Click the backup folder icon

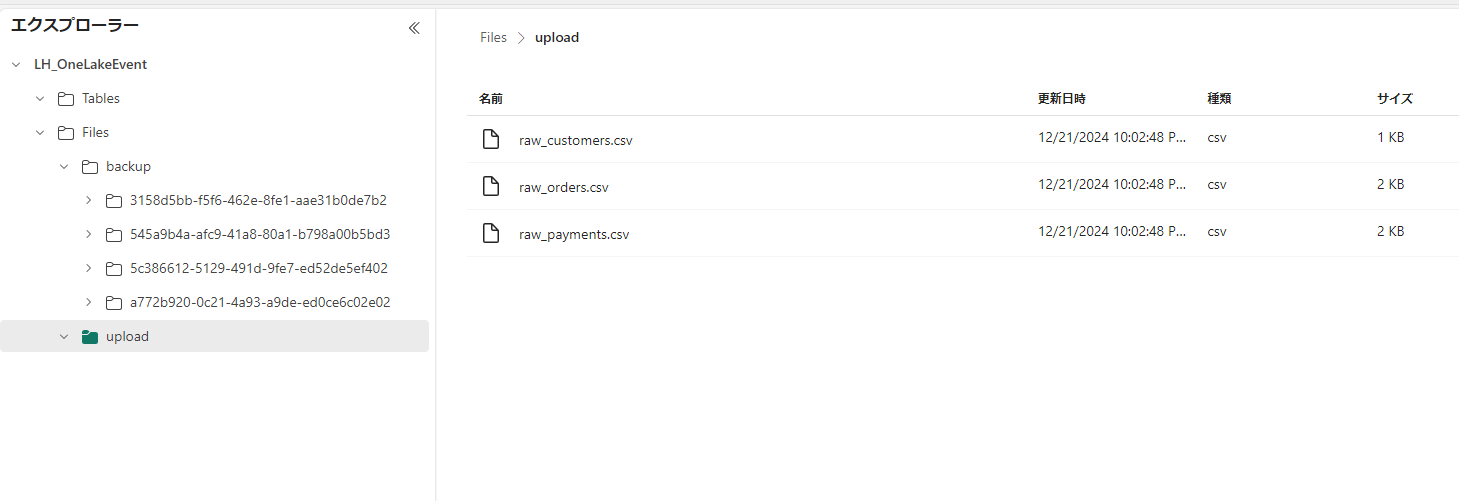tap(90, 167)
